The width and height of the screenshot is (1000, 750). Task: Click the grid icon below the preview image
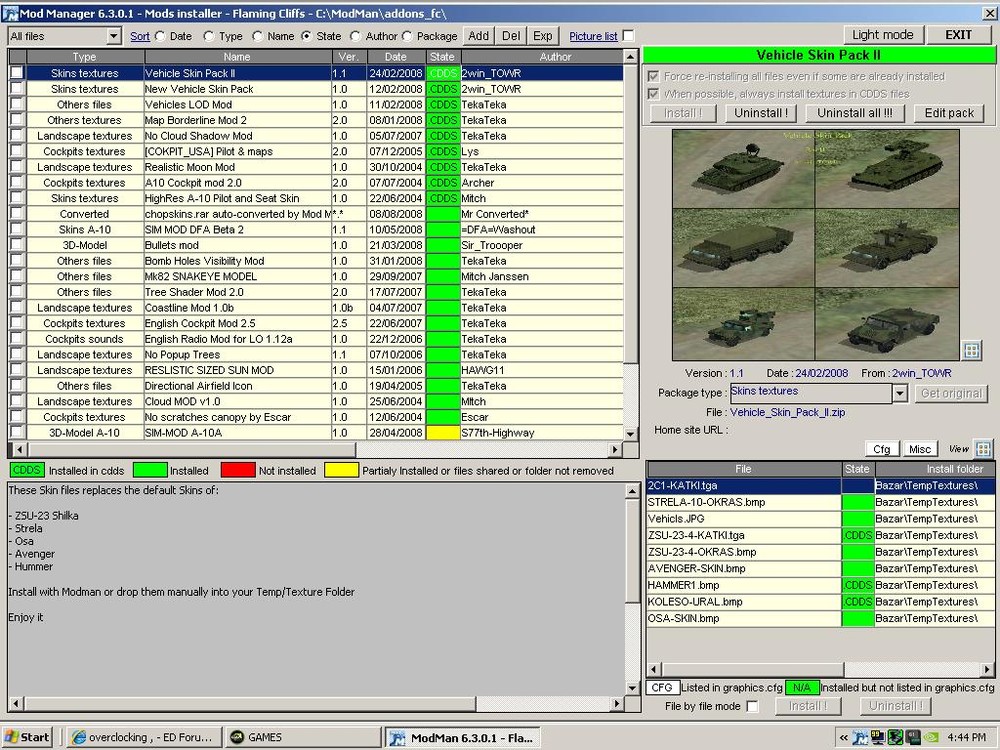971,350
